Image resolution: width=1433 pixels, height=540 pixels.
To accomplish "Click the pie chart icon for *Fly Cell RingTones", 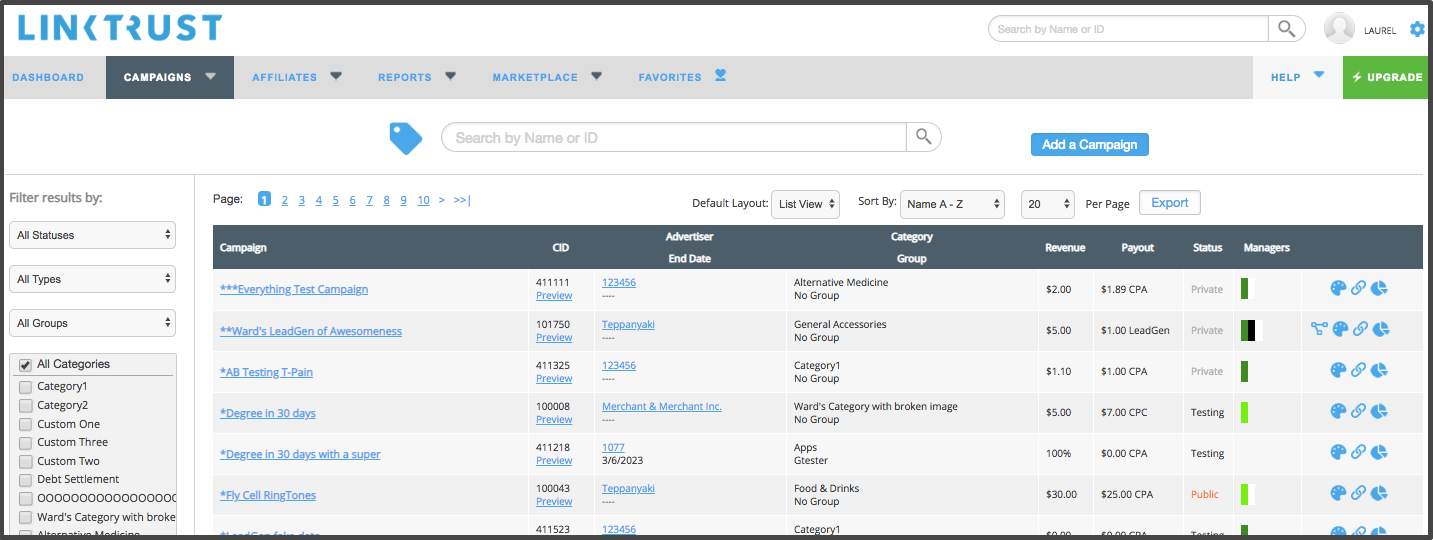I will coord(1379,493).
